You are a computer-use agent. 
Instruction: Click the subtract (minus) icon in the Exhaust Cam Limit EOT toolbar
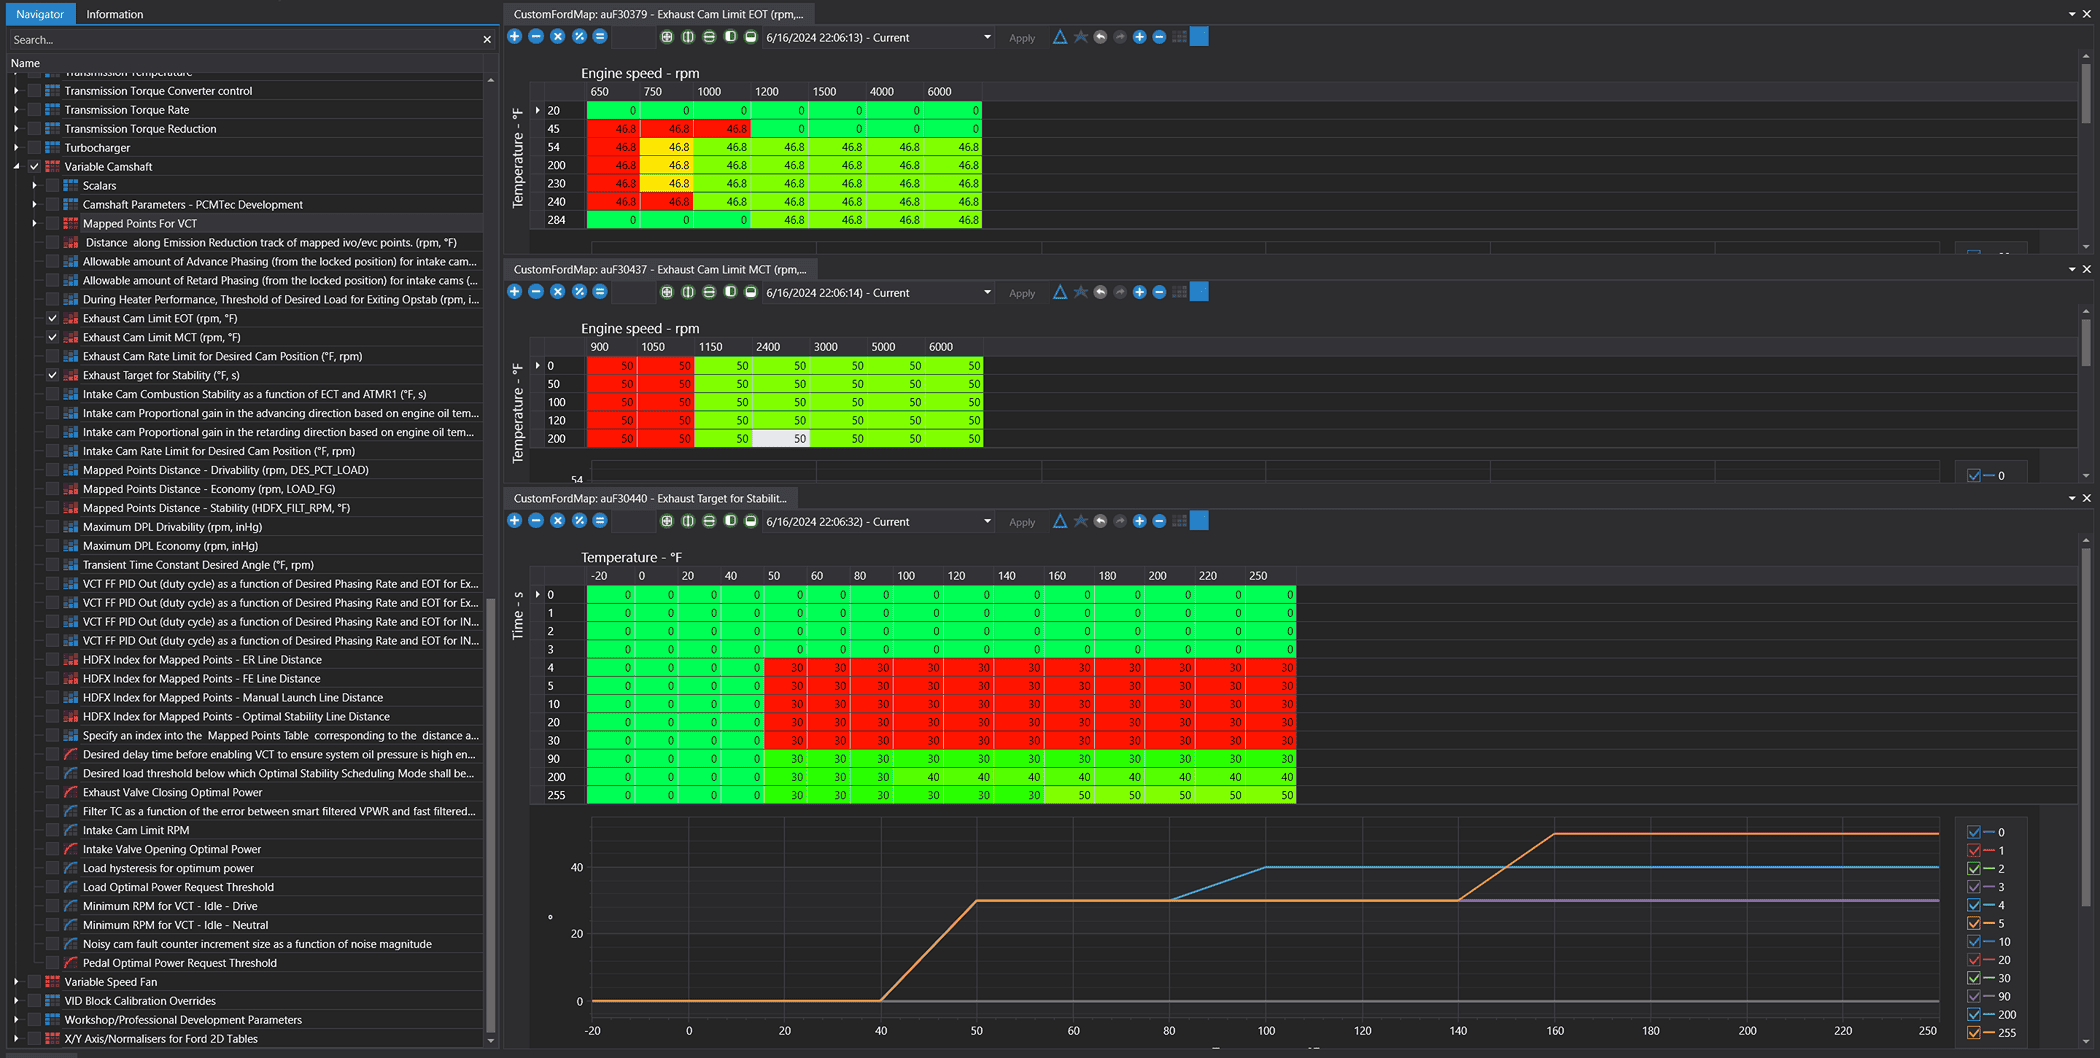(536, 37)
